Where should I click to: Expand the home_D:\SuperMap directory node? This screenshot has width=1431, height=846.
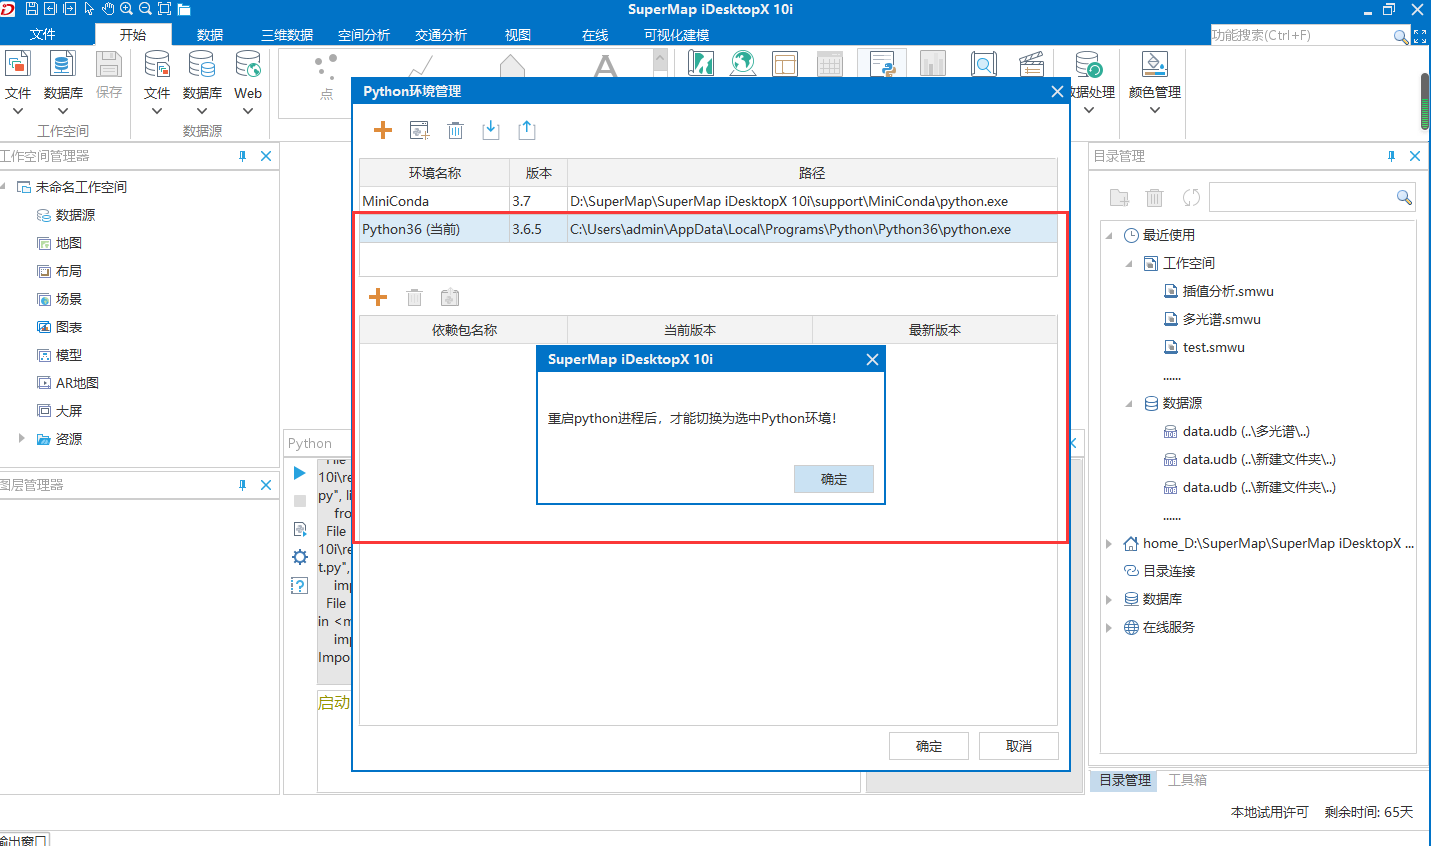point(1109,544)
